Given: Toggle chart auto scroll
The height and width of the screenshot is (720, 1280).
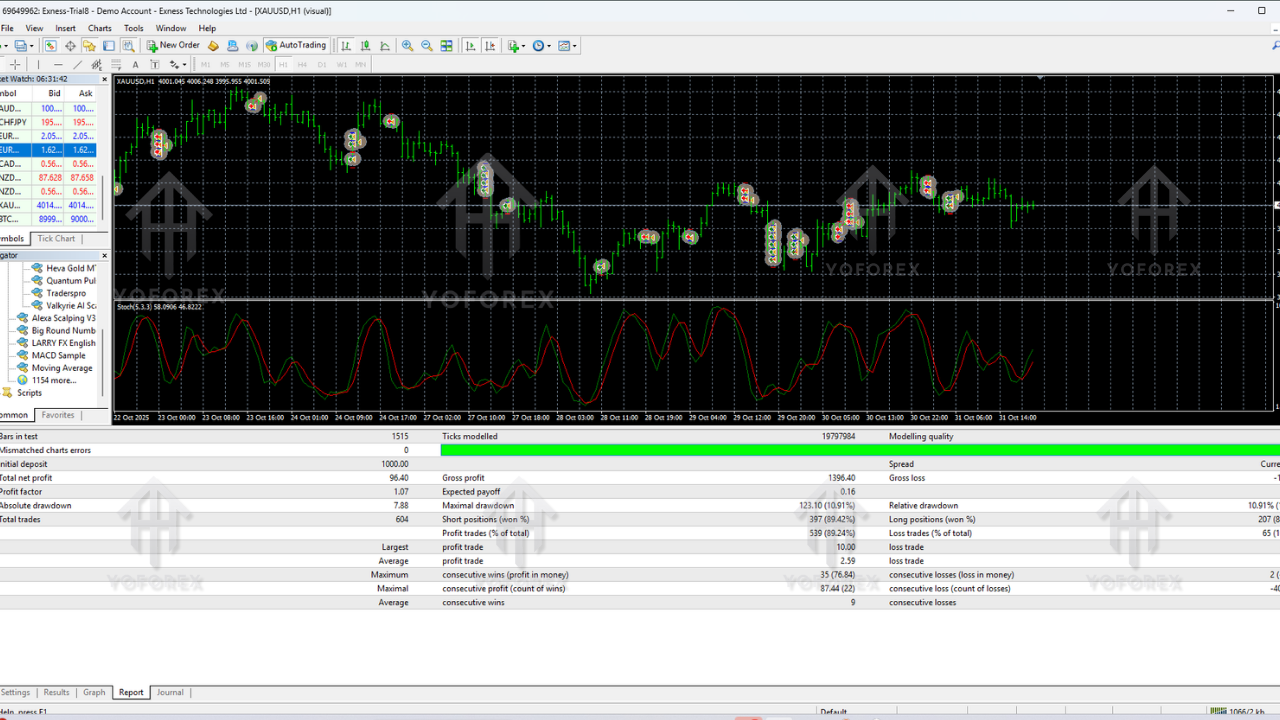Looking at the screenshot, I should [x=471, y=46].
